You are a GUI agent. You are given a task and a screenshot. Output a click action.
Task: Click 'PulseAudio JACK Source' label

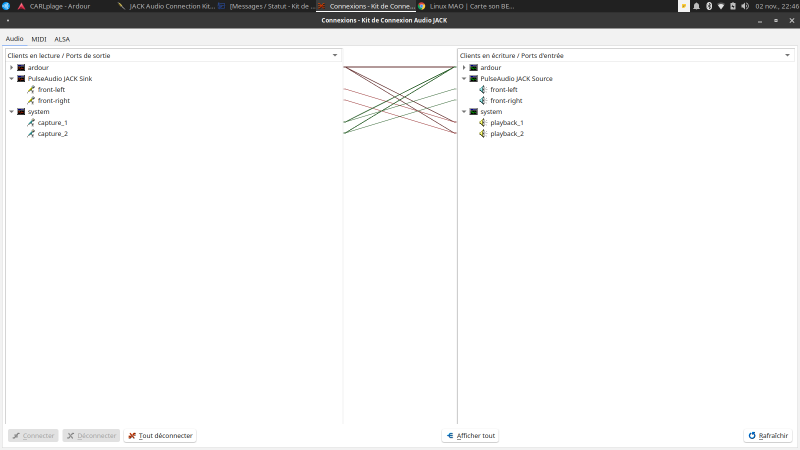pyautogui.click(x=516, y=79)
